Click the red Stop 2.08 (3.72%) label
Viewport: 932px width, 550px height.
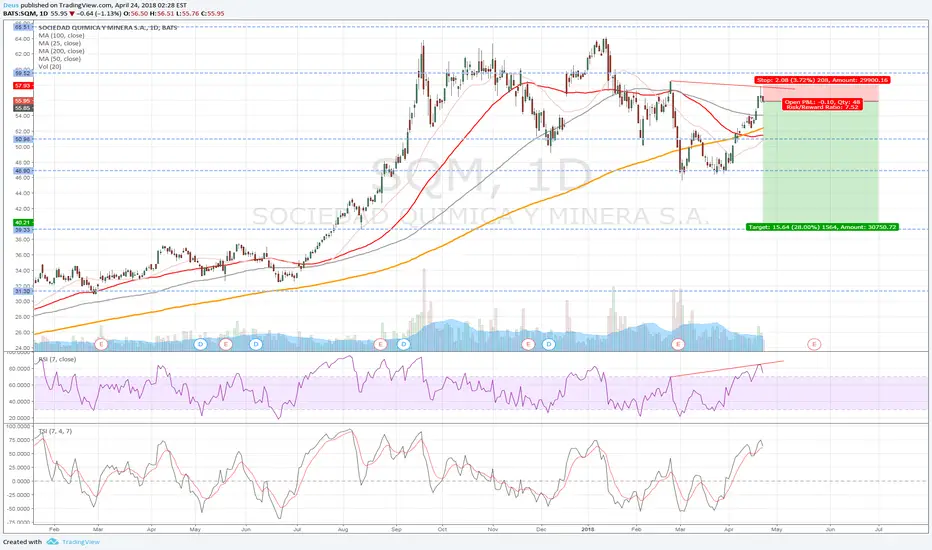point(823,80)
